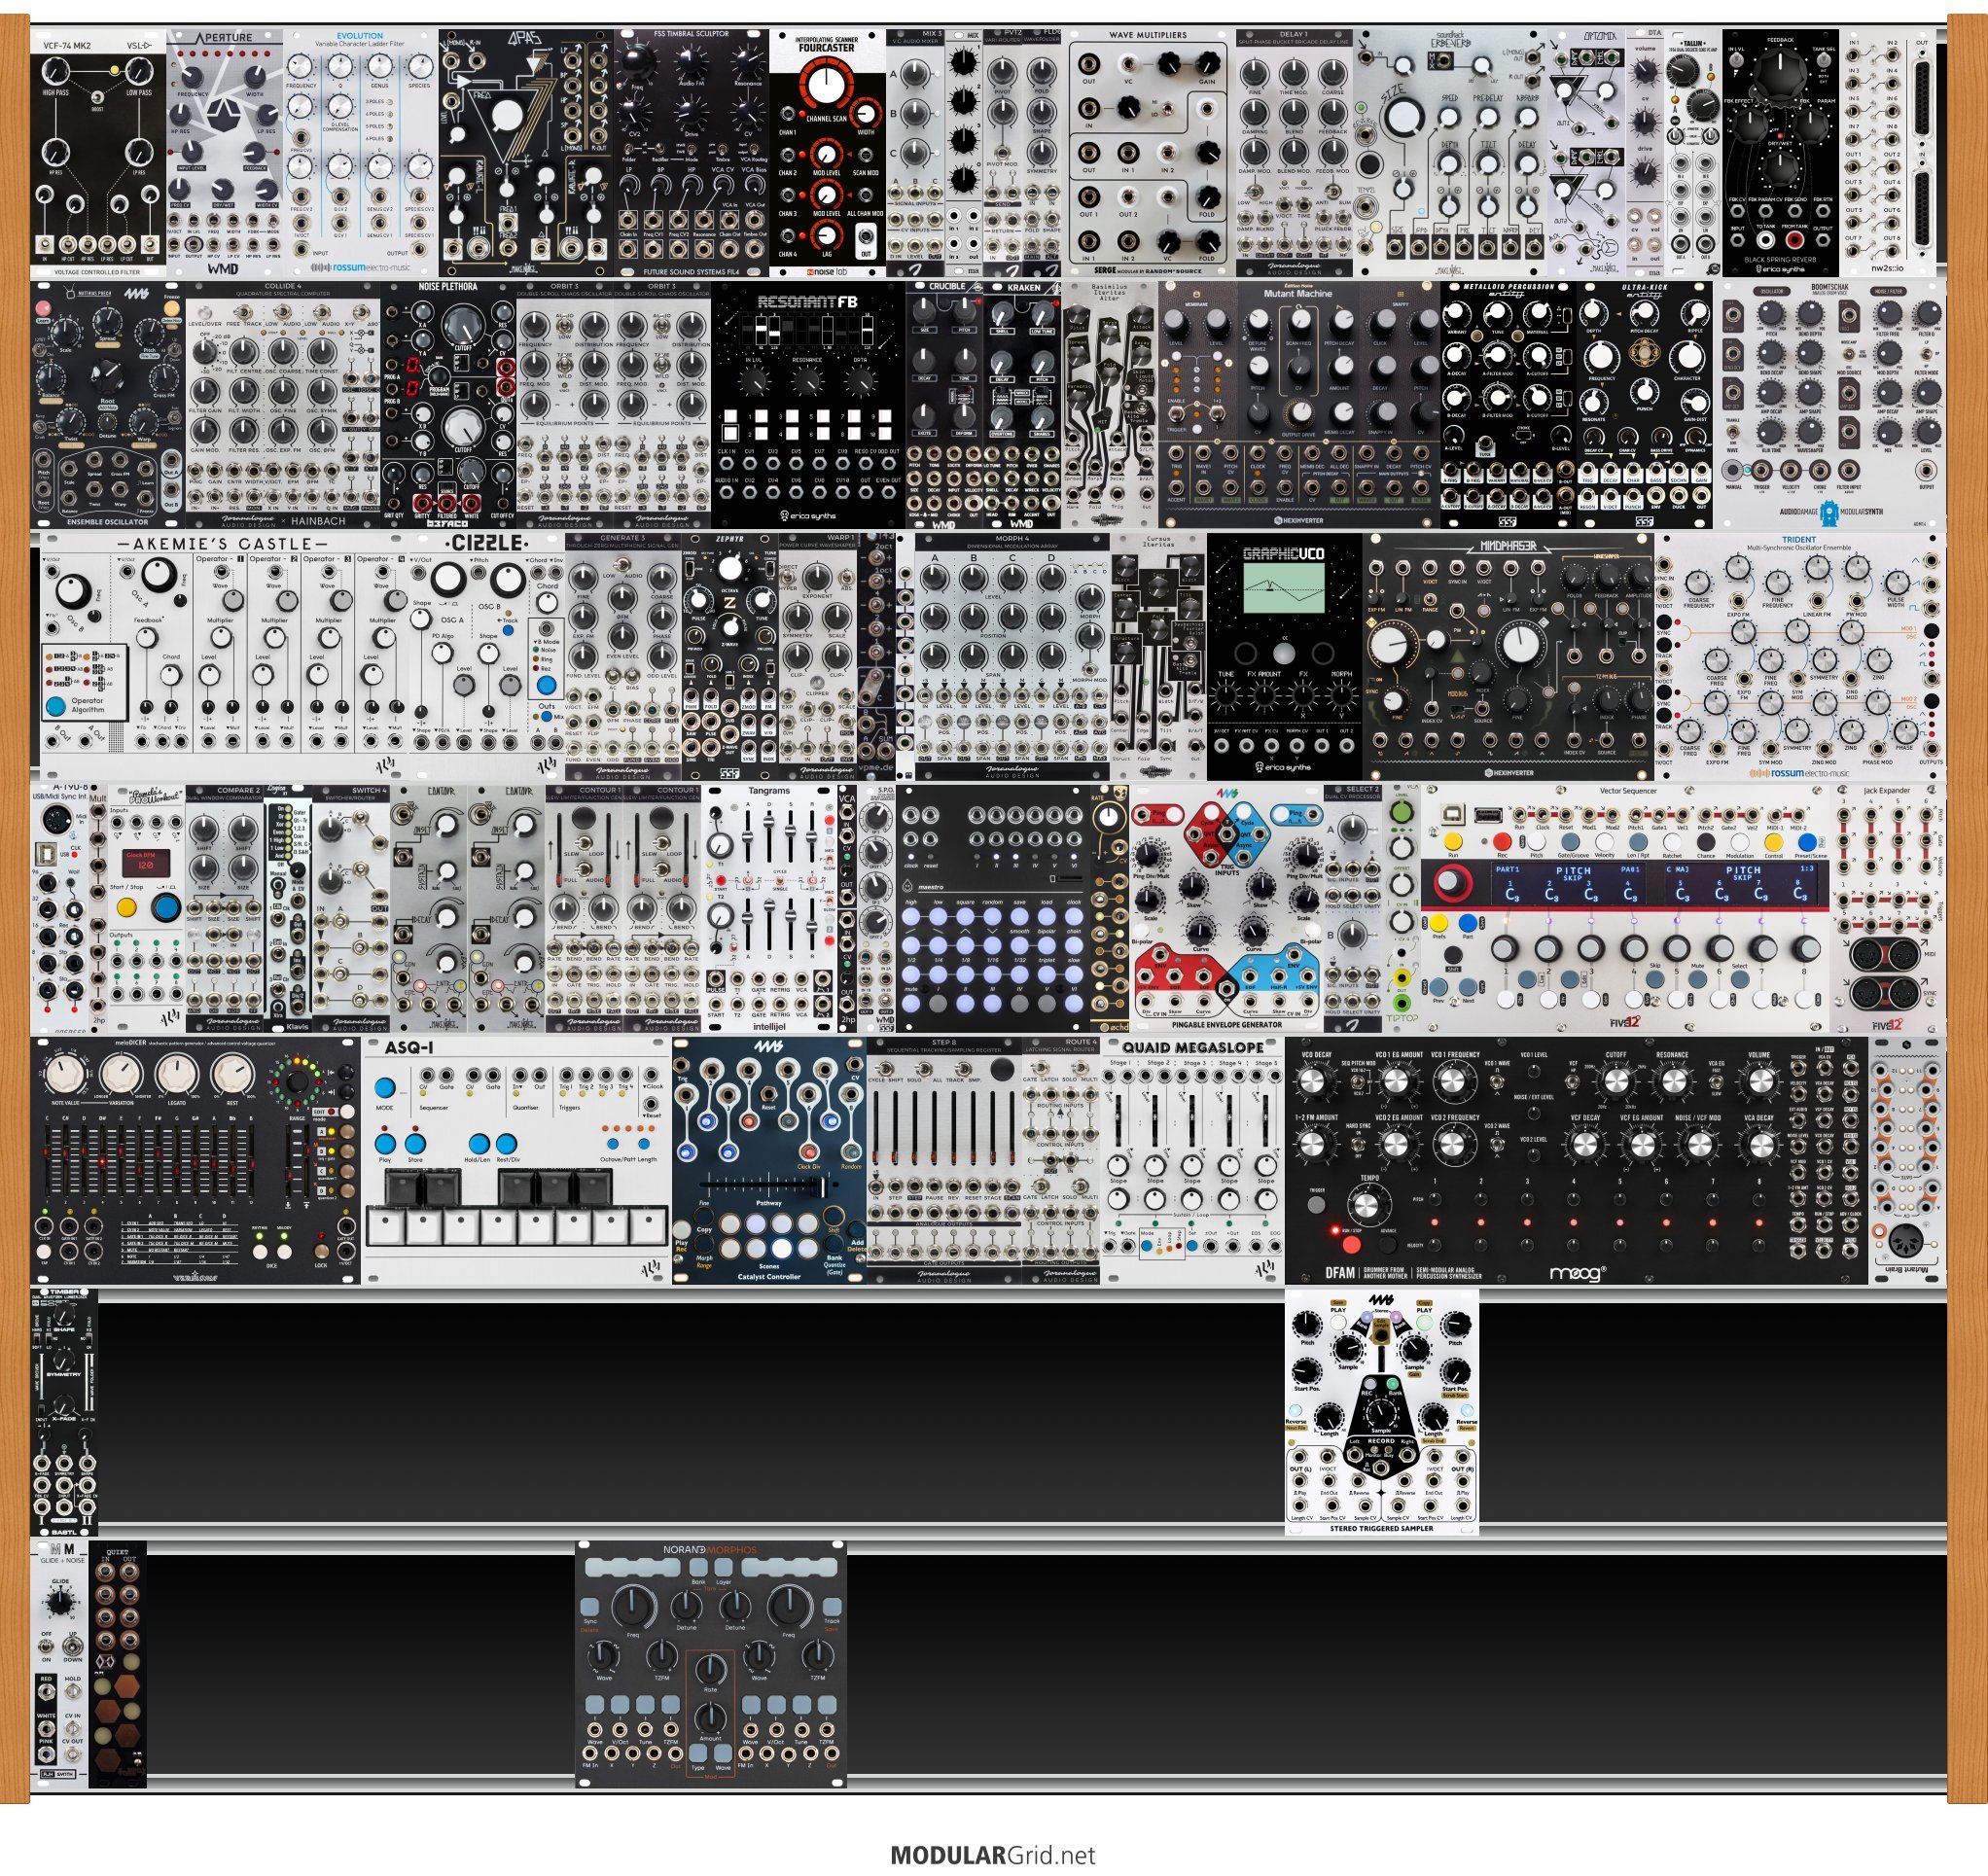The width and height of the screenshot is (1988, 1876).
Task: Select the Jack Expander module
Action: [1888, 907]
